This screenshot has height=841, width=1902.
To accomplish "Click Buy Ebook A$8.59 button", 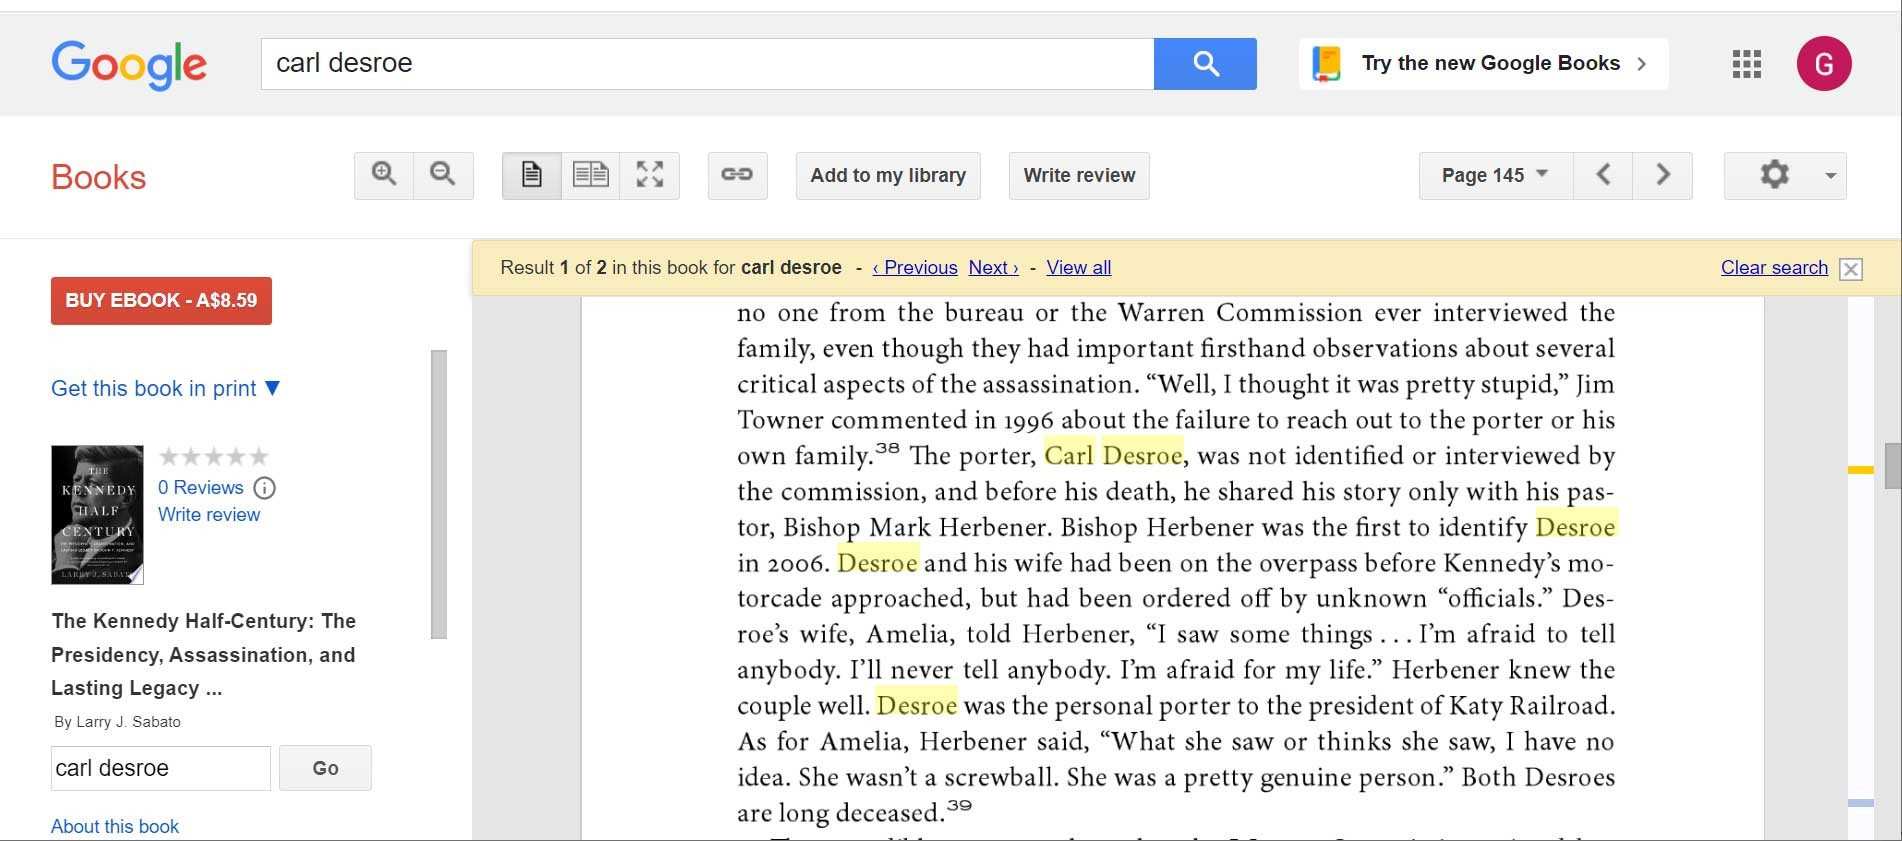I will click(161, 300).
